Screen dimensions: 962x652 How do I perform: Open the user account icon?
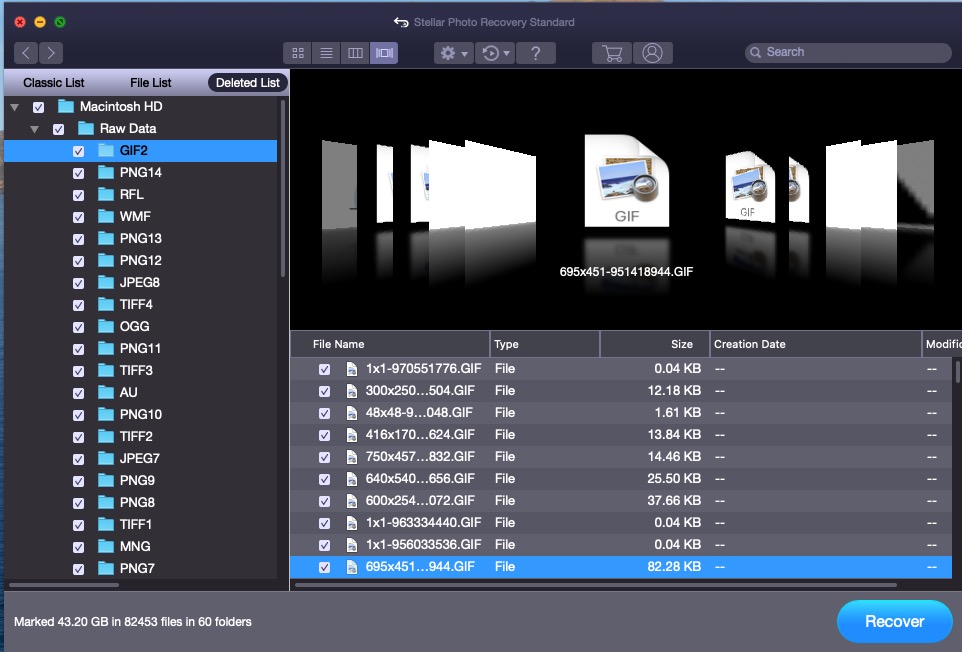coord(652,53)
